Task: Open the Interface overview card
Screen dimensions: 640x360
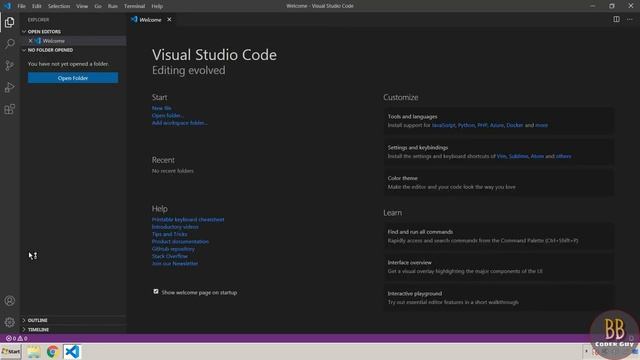Action: 498,267
